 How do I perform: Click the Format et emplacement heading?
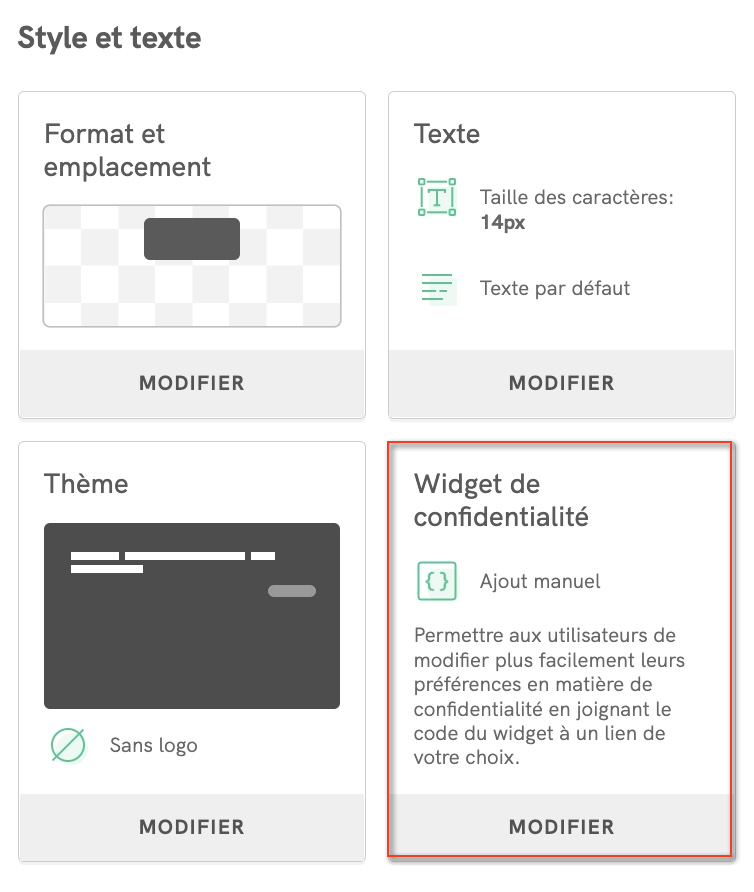coord(127,150)
